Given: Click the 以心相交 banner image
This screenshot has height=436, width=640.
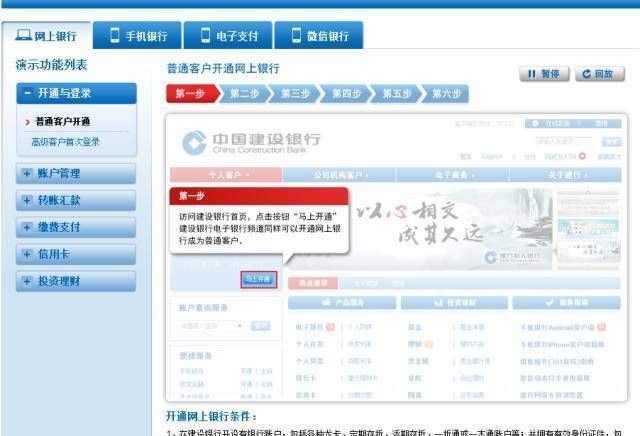Looking at the screenshot, I should click(x=419, y=229).
